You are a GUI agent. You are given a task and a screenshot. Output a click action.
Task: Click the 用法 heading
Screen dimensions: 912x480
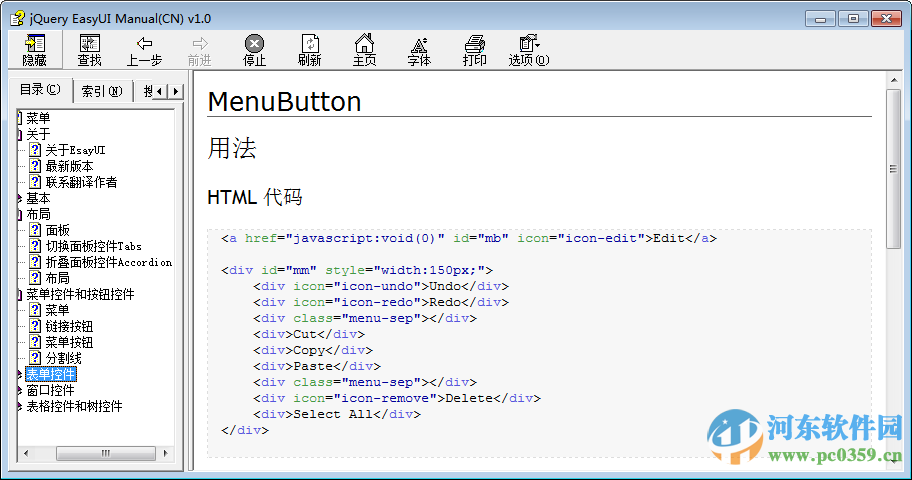pos(231,148)
